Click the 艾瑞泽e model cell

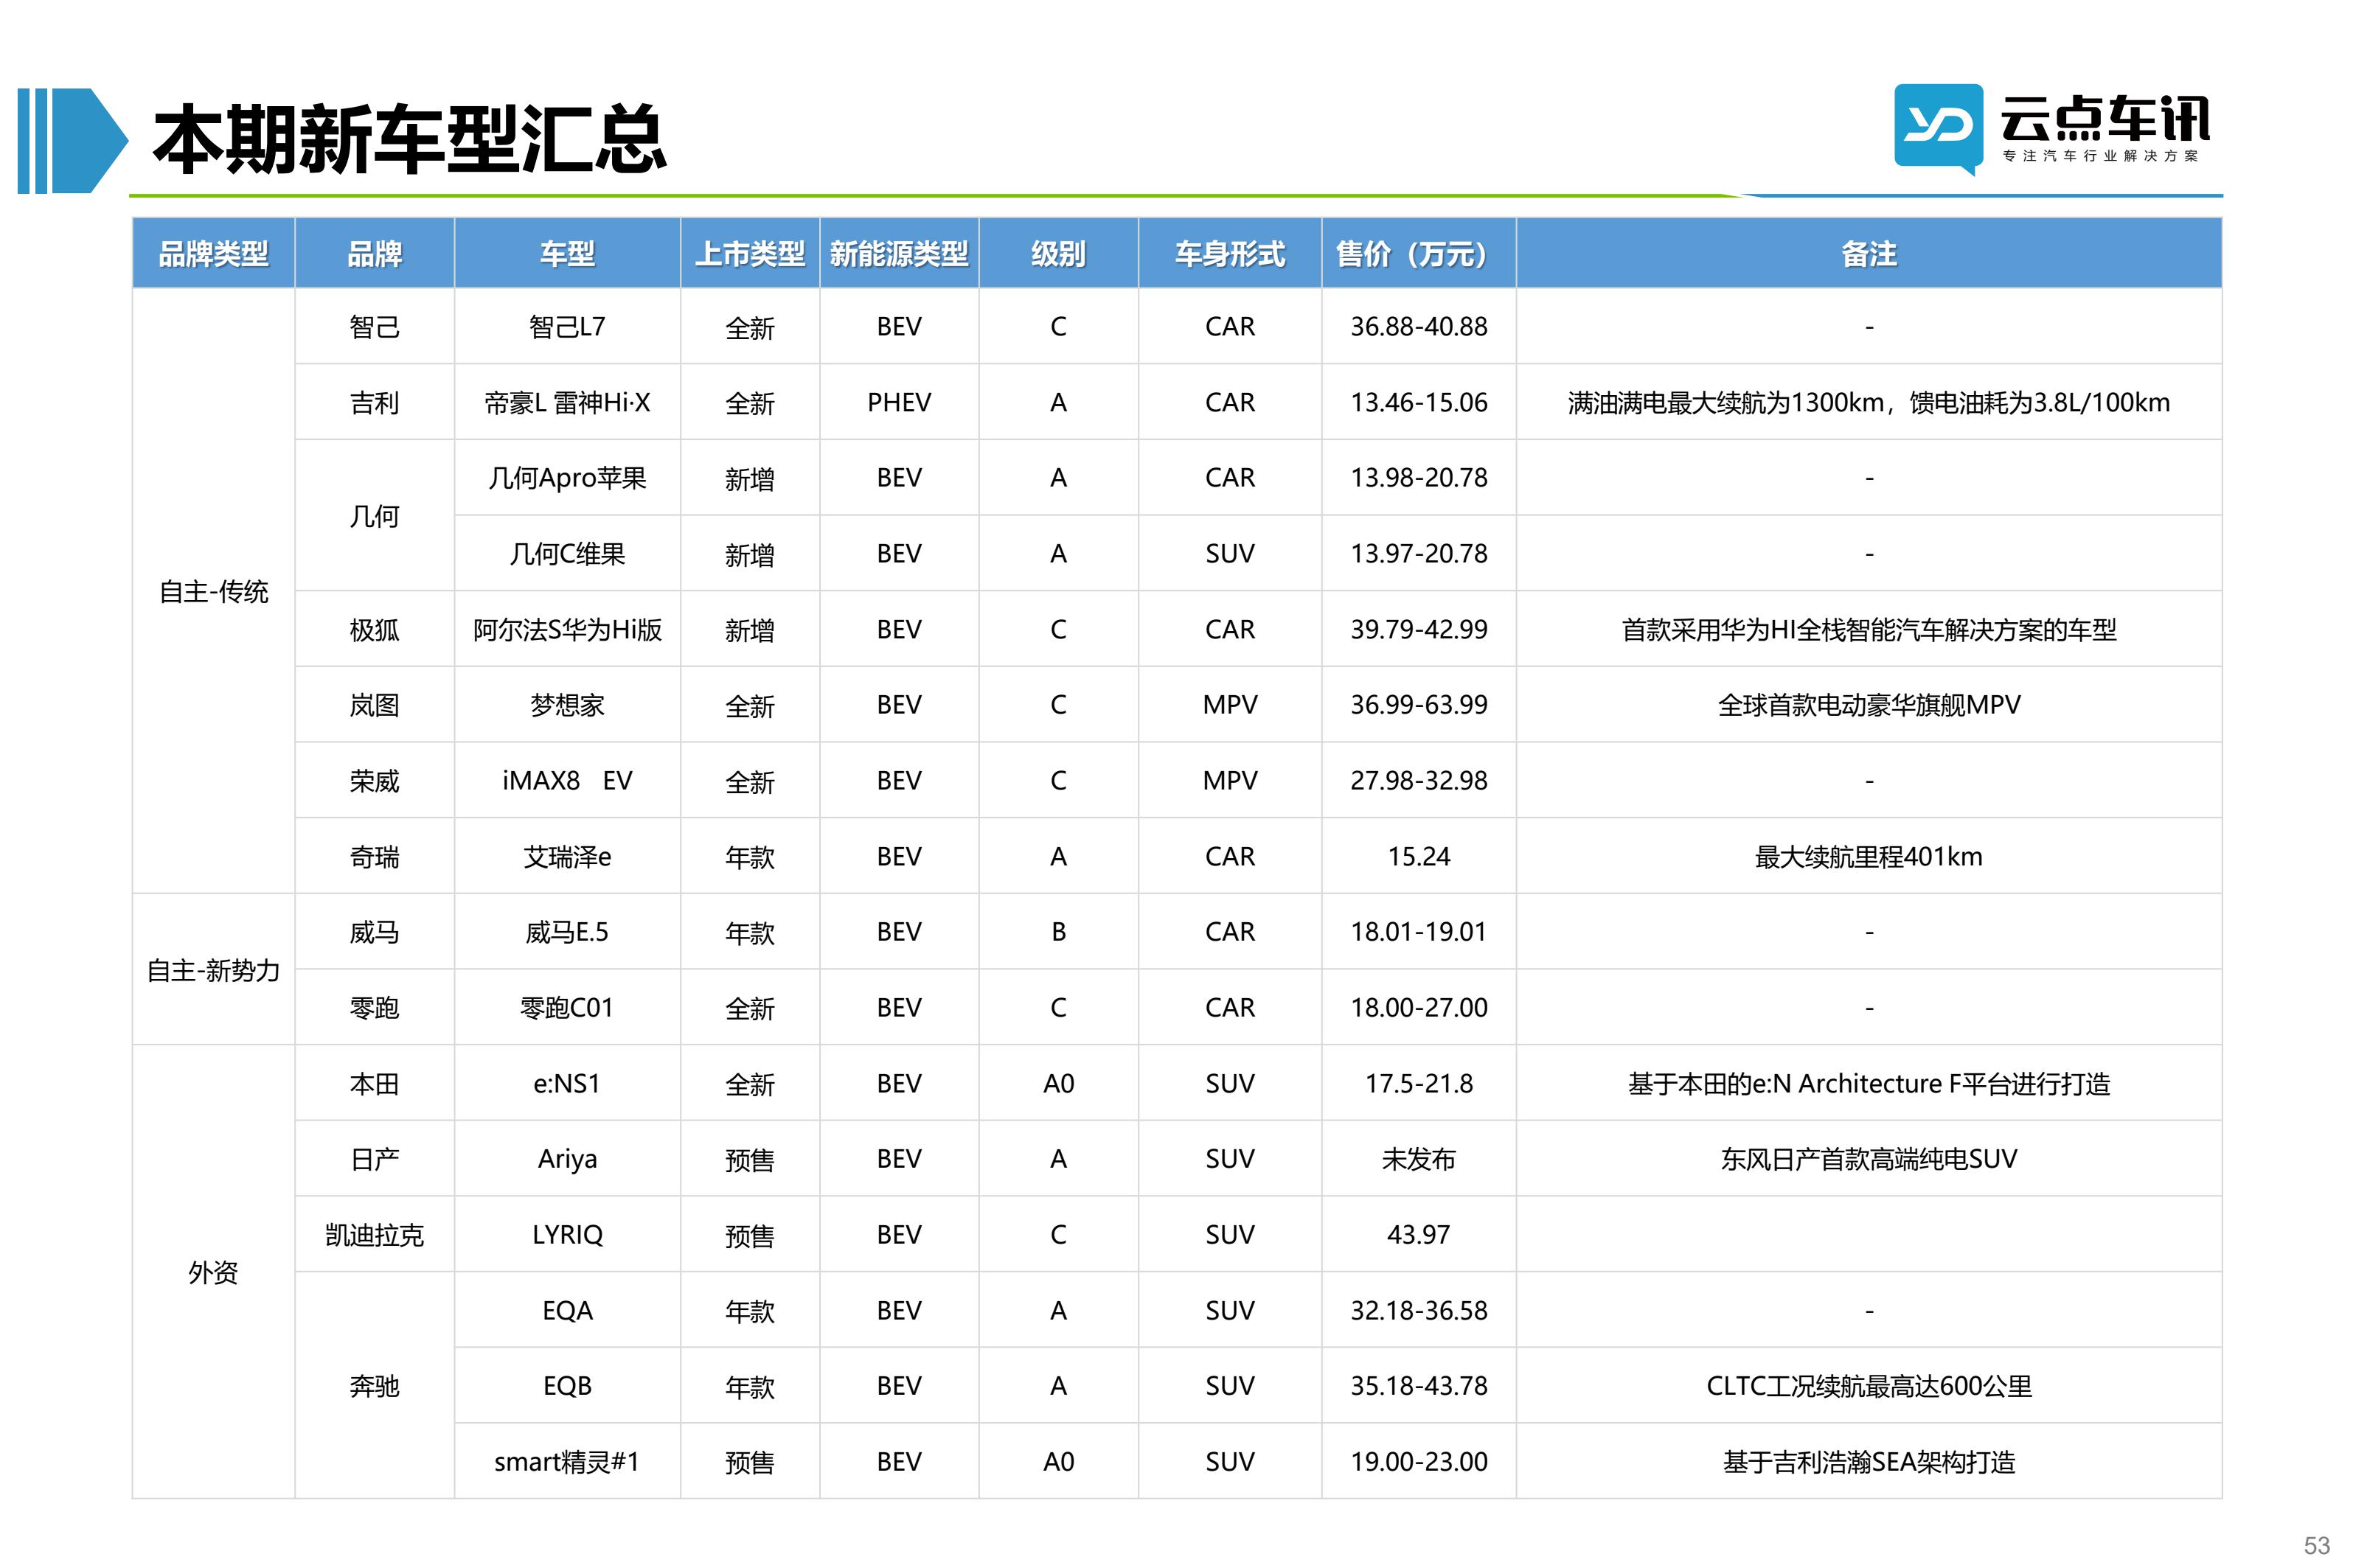pos(567,857)
